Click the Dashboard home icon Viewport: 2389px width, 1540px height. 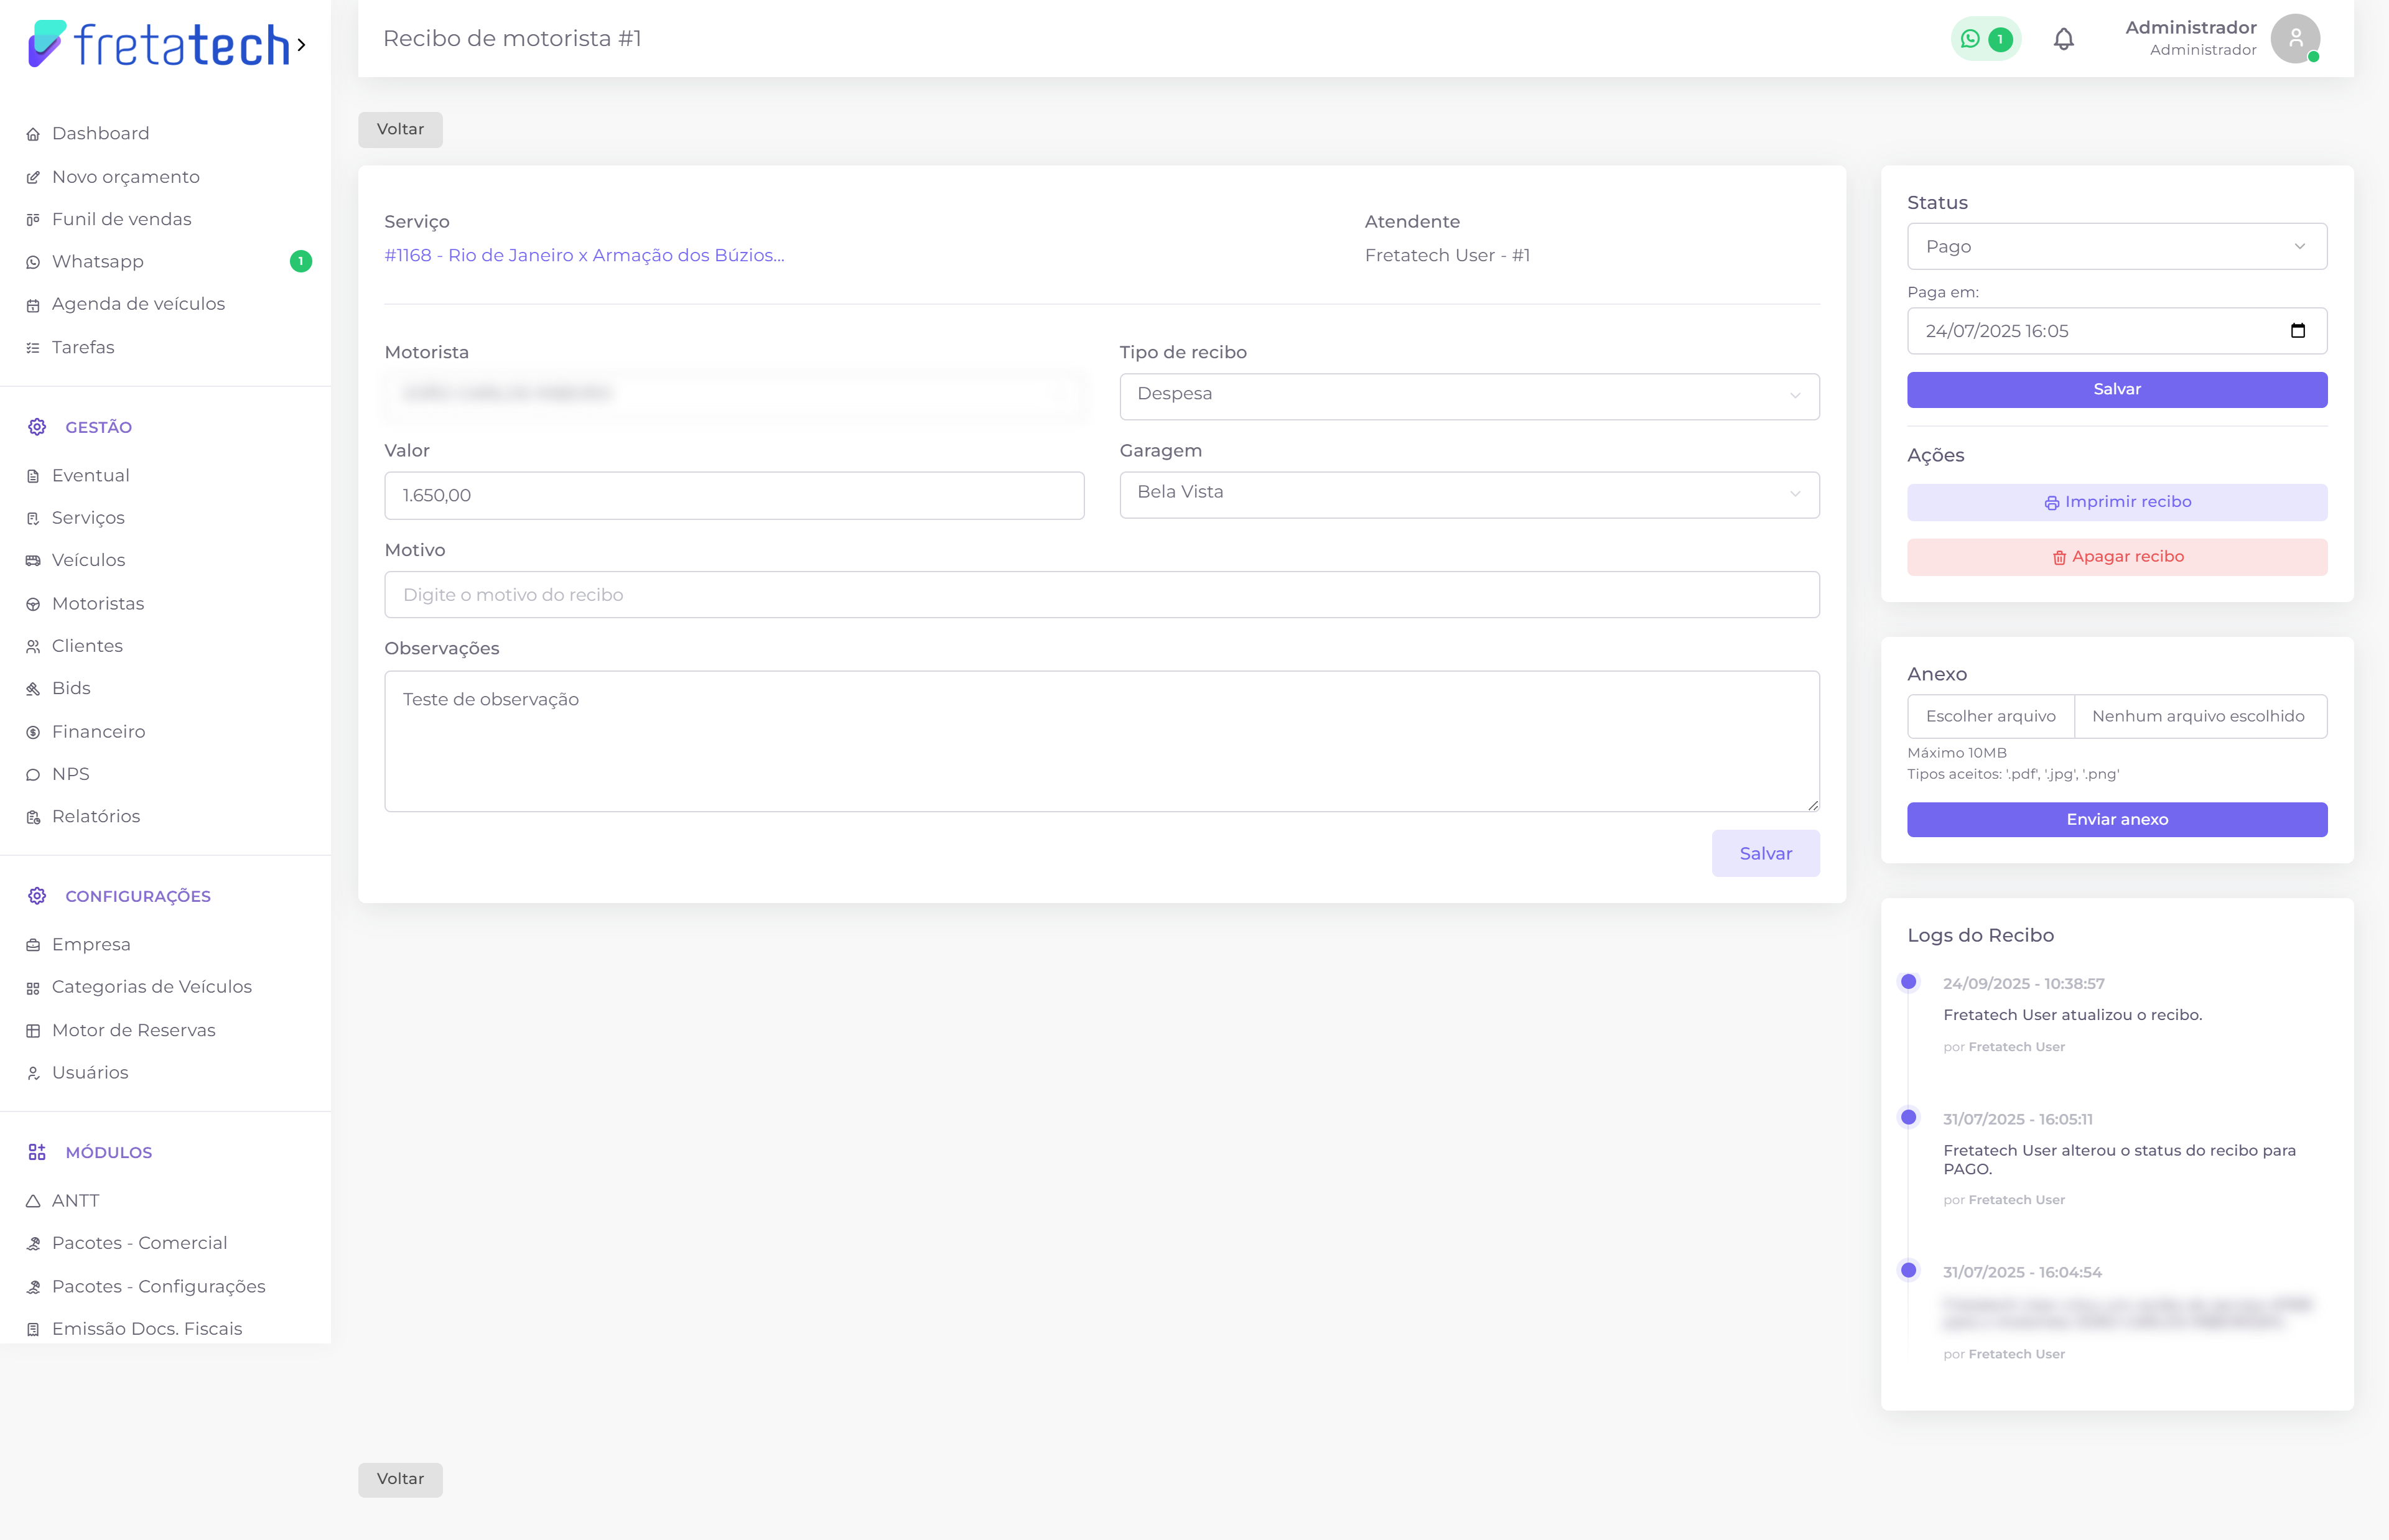[33, 134]
